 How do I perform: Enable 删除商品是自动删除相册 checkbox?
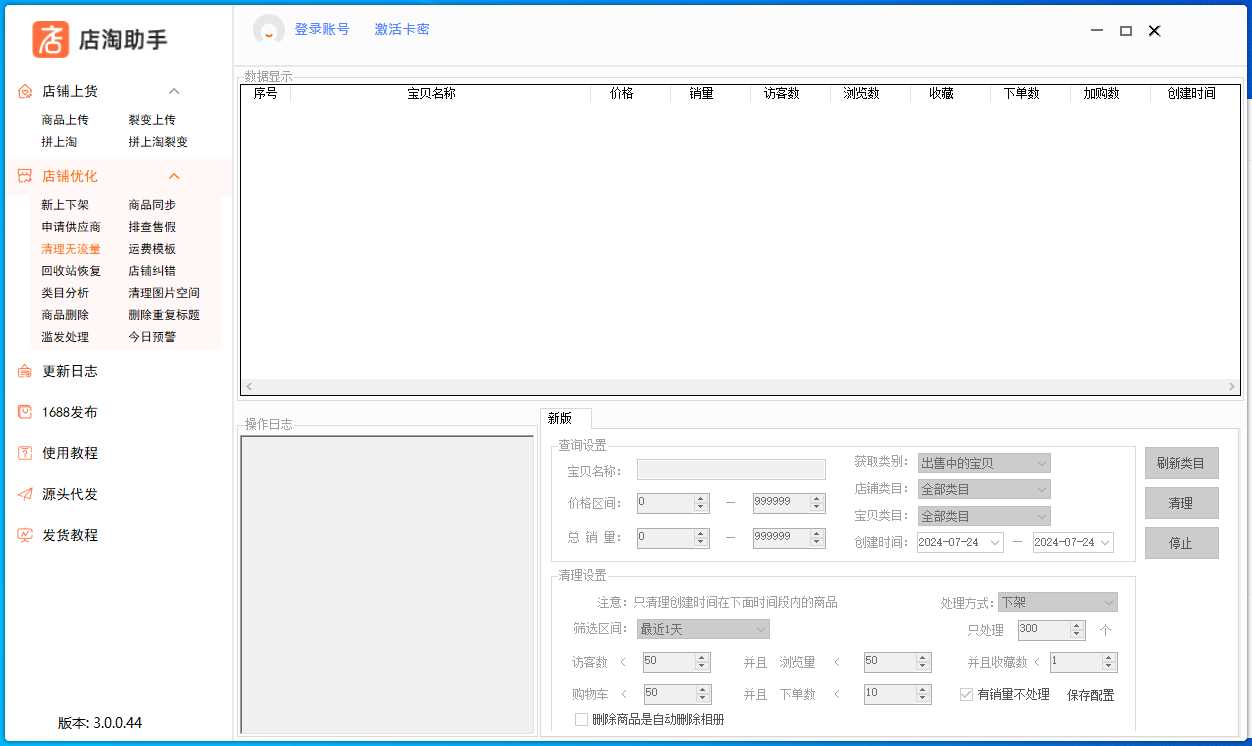[x=581, y=719]
